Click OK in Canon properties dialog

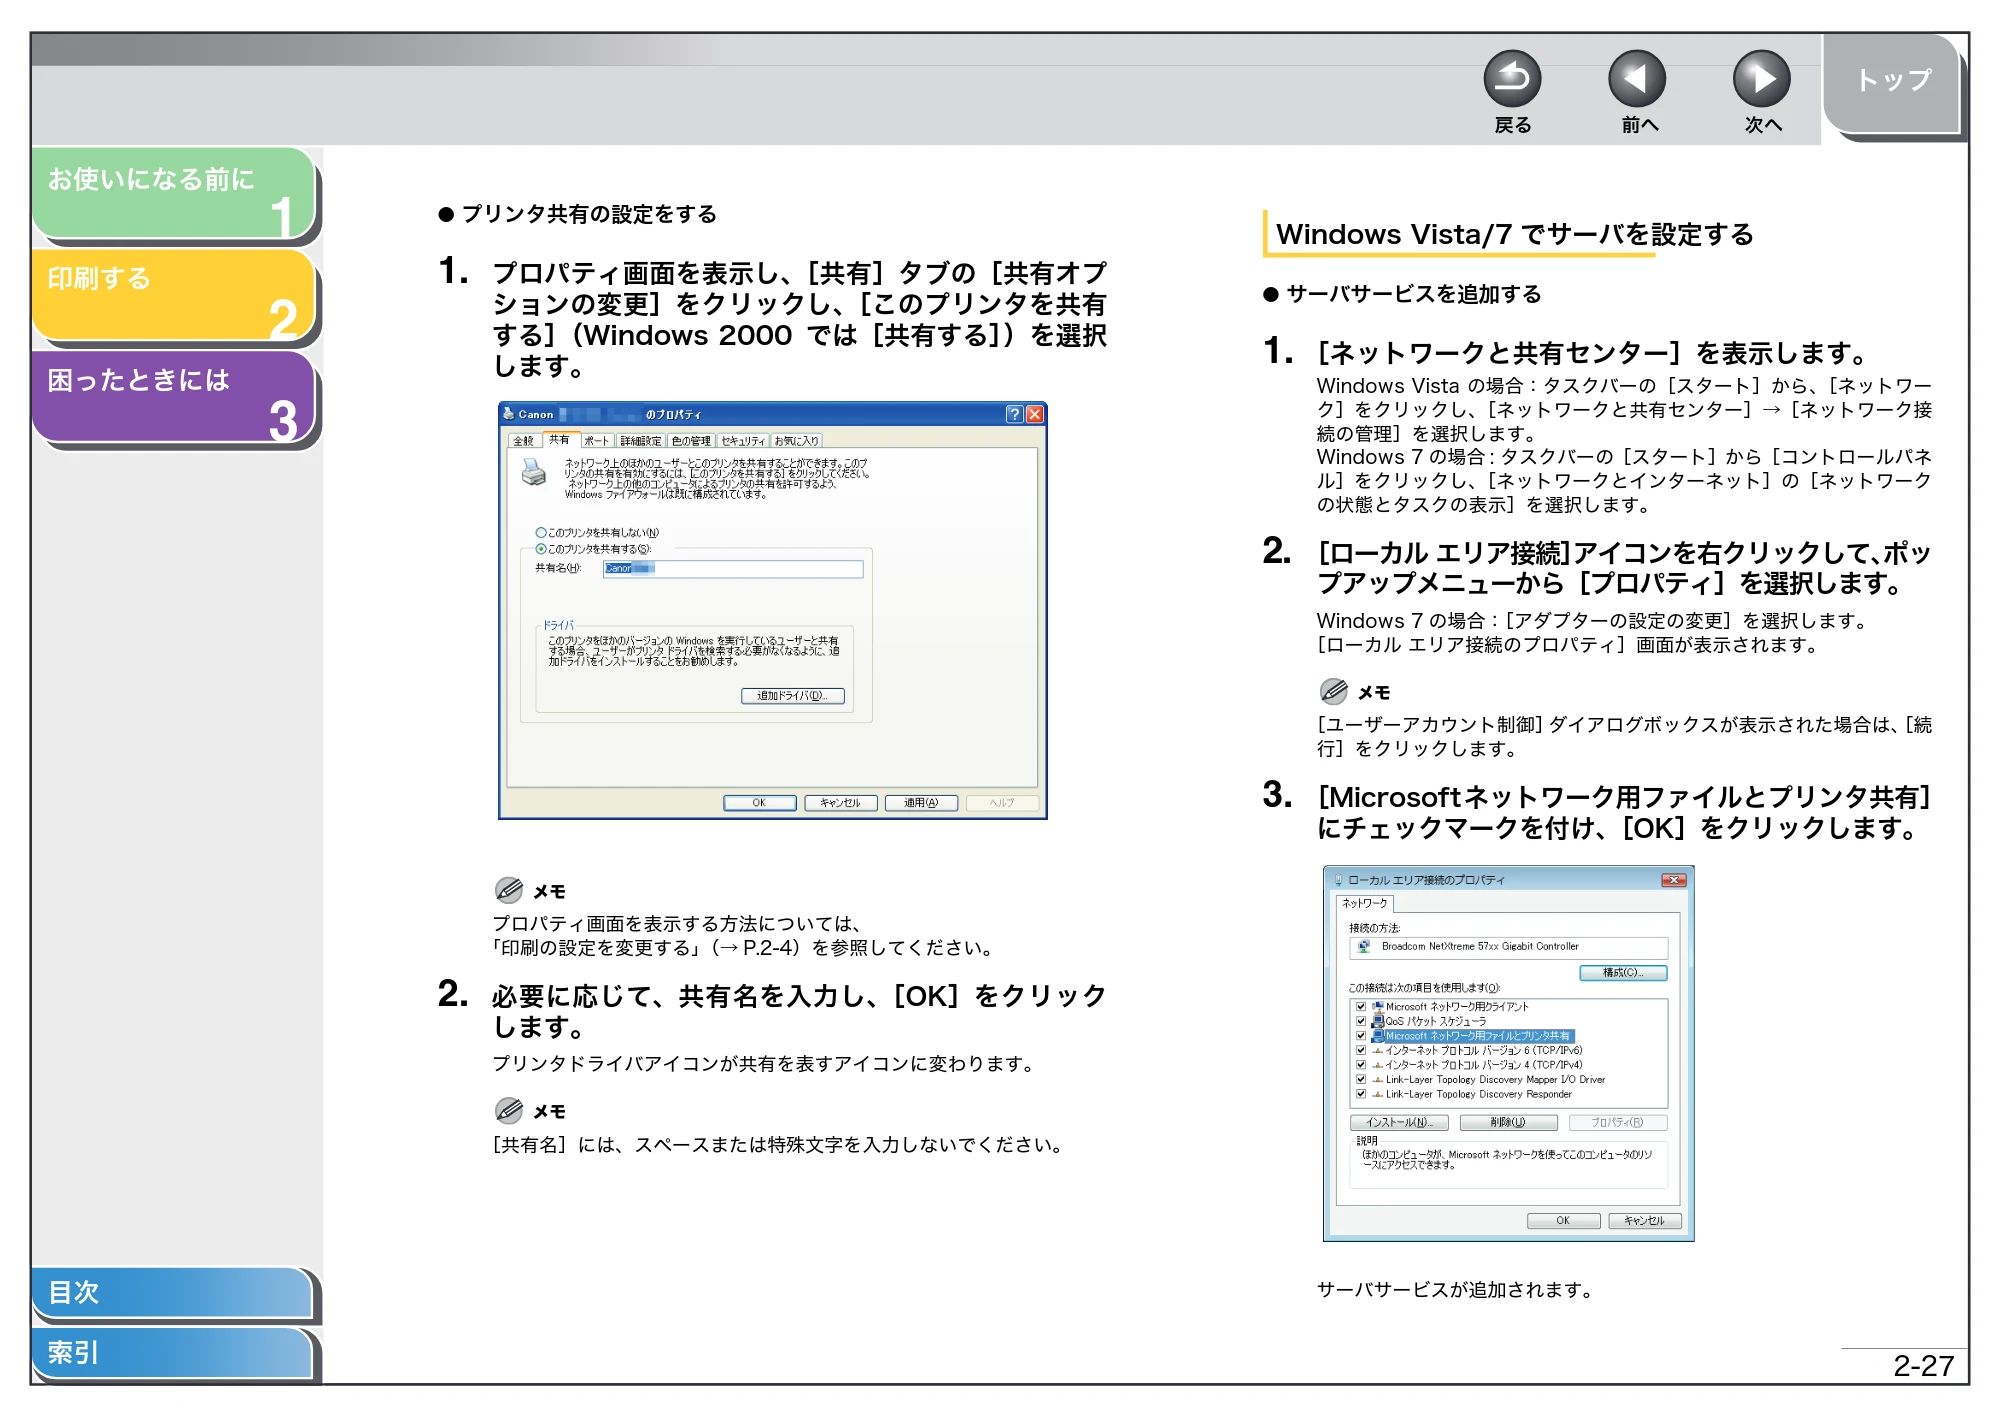[x=760, y=803]
